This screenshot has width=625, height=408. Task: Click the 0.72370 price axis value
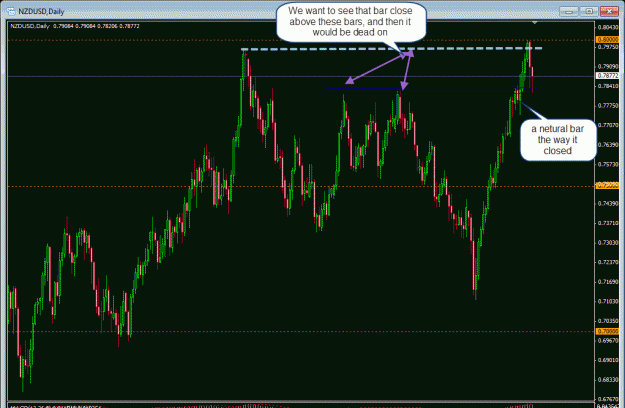point(607,262)
